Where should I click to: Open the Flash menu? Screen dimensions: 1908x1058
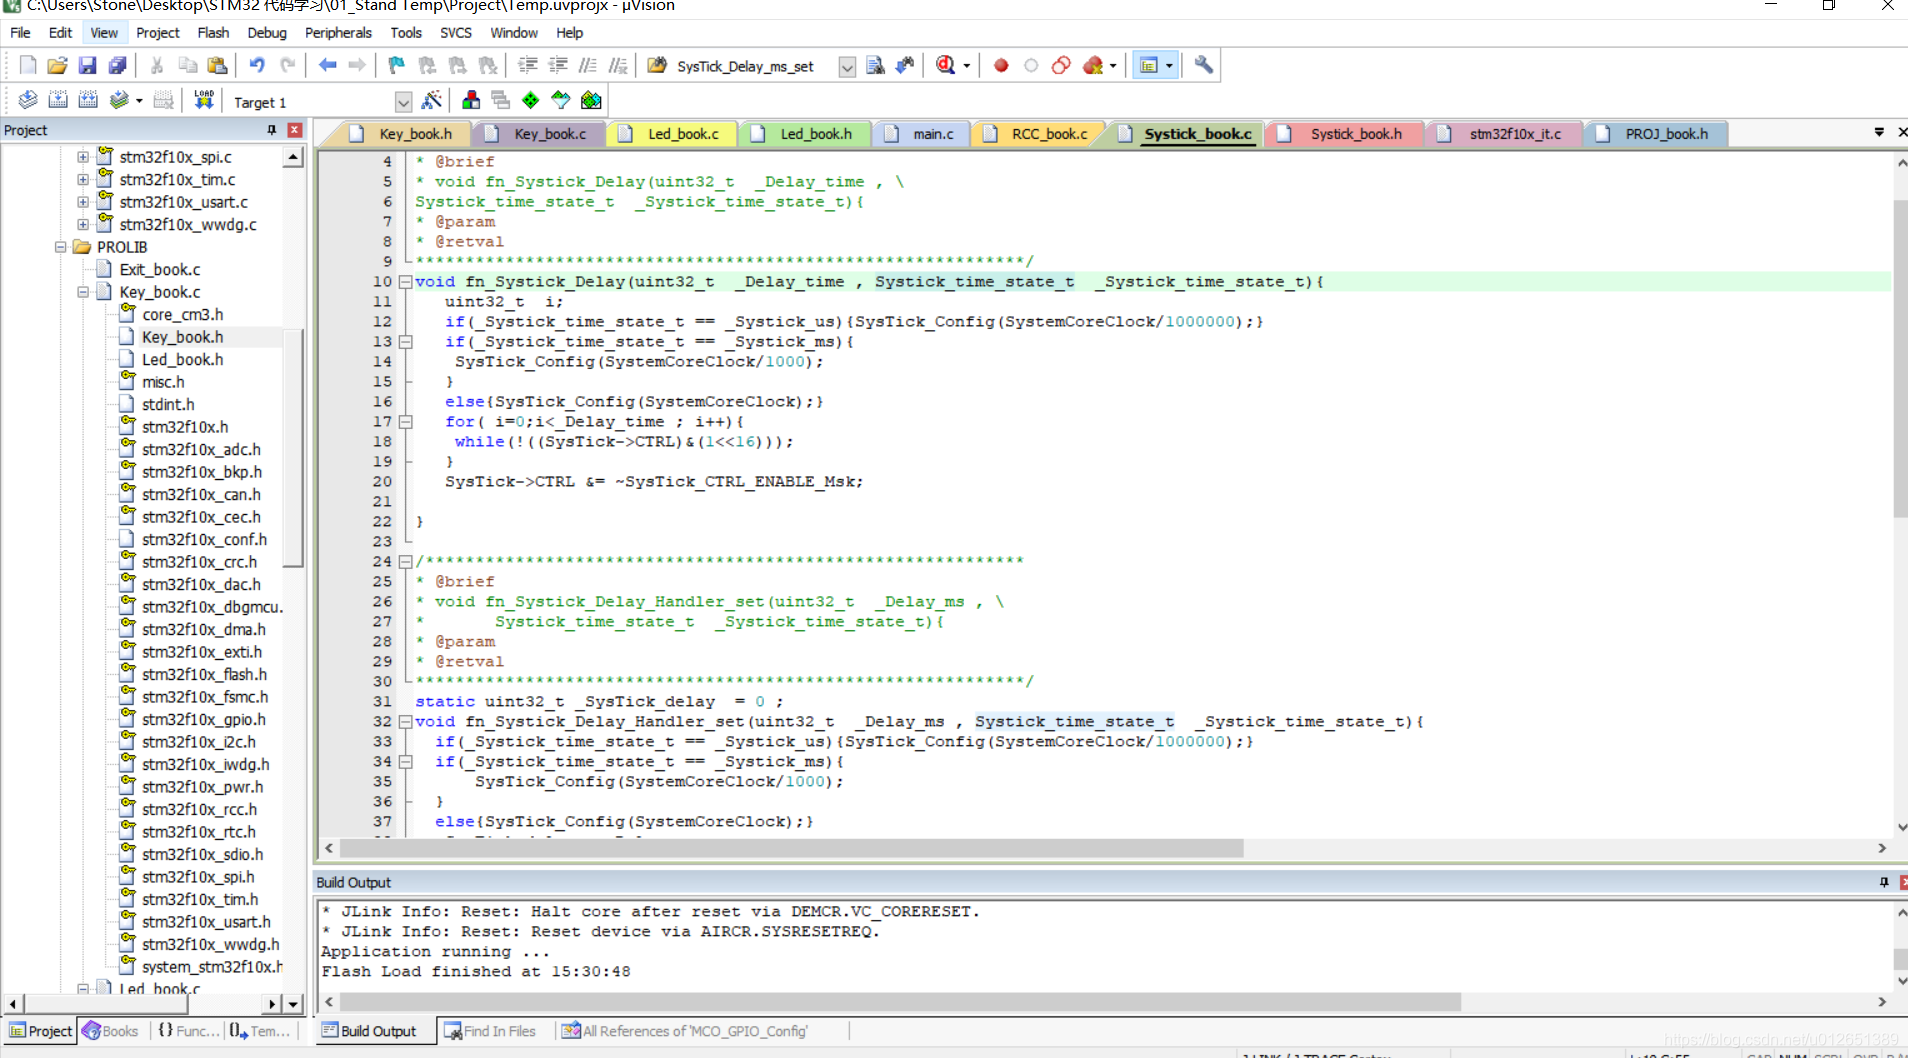click(213, 32)
